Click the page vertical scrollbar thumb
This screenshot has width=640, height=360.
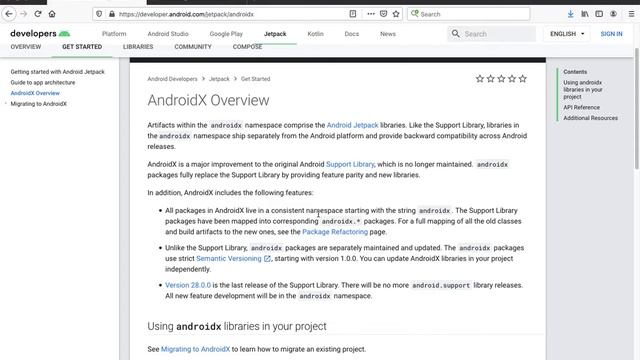(637, 108)
